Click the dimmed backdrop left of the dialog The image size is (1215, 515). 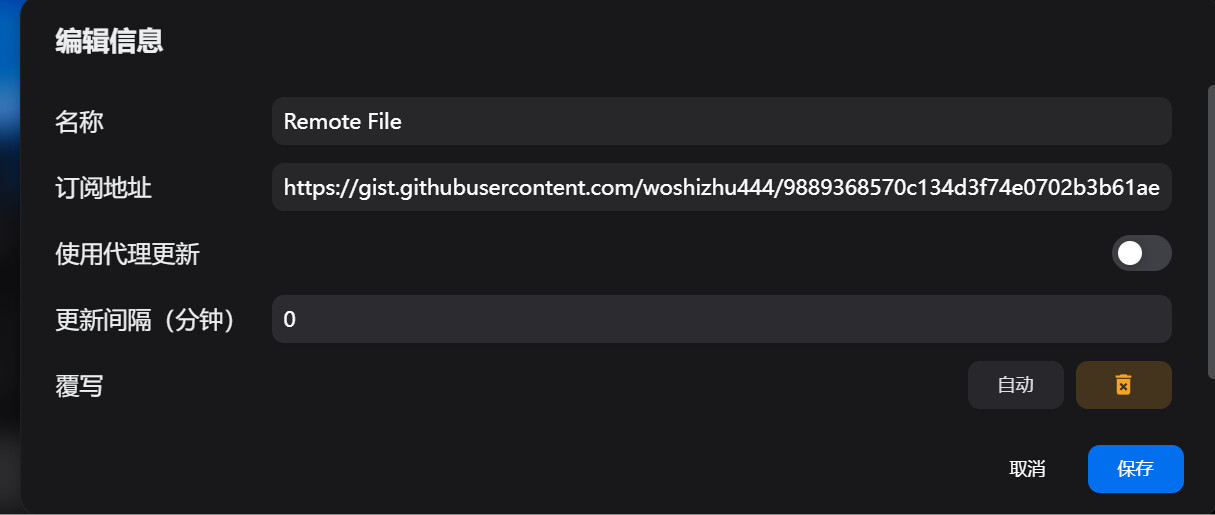(9, 250)
